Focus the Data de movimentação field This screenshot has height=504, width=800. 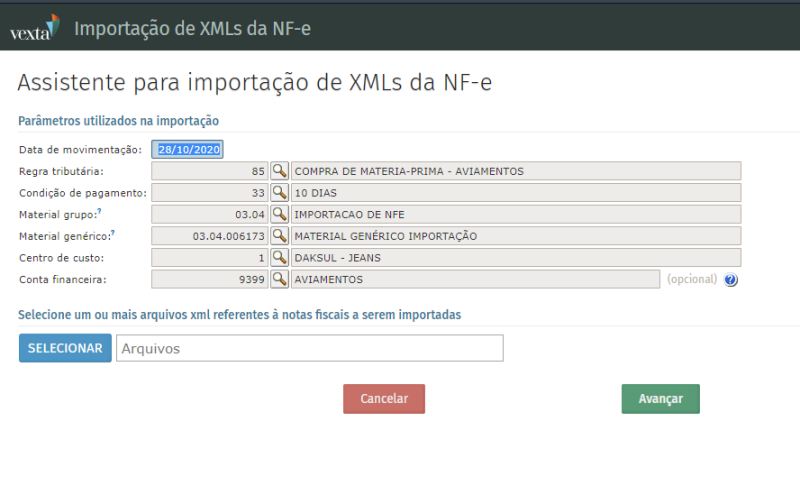[187, 149]
